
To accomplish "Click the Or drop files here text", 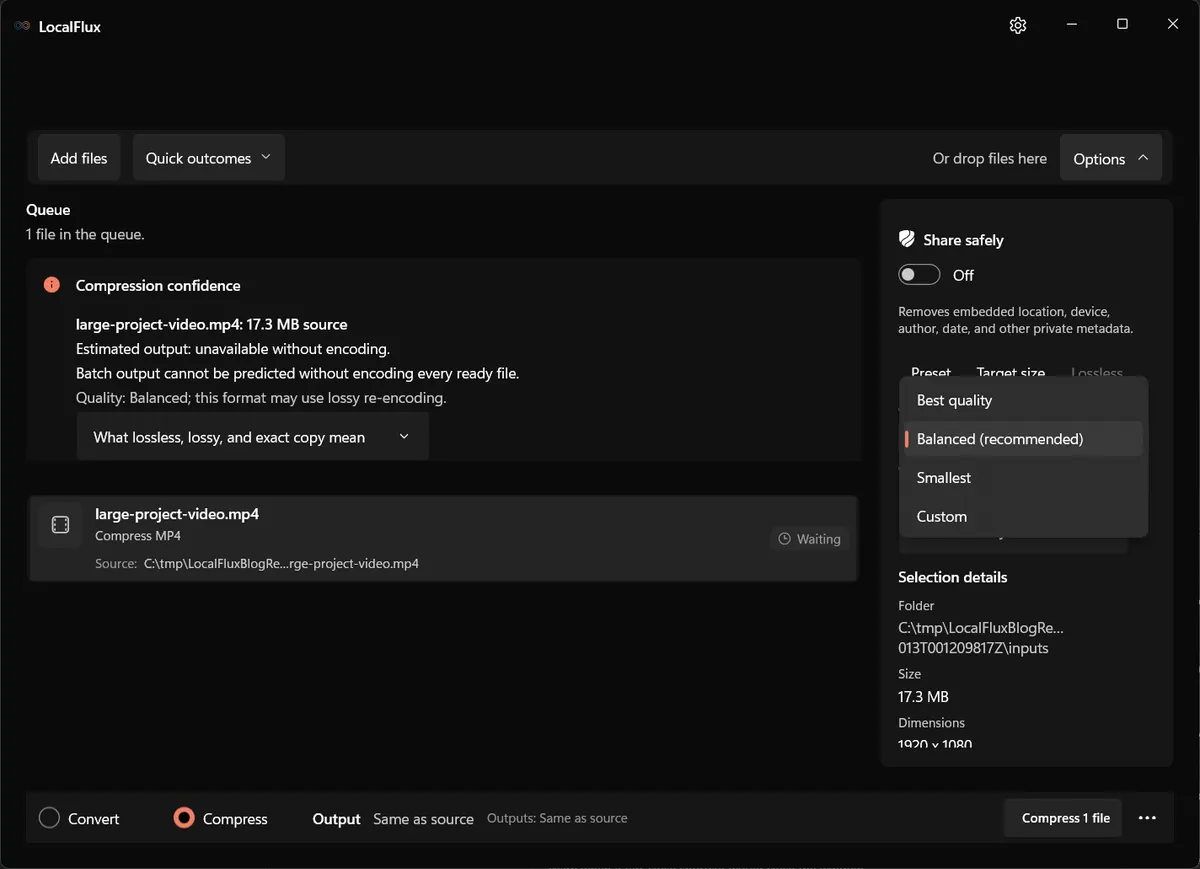I will tap(990, 158).
